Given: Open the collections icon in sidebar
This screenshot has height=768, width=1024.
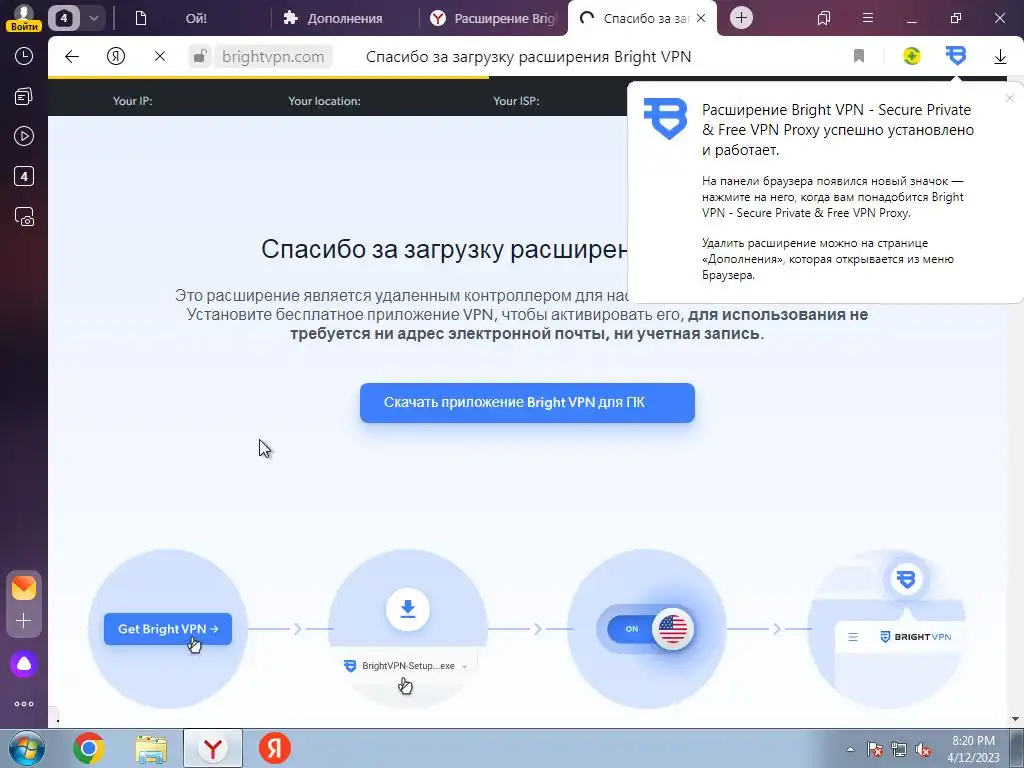Looking at the screenshot, I should tap(24, 97).
